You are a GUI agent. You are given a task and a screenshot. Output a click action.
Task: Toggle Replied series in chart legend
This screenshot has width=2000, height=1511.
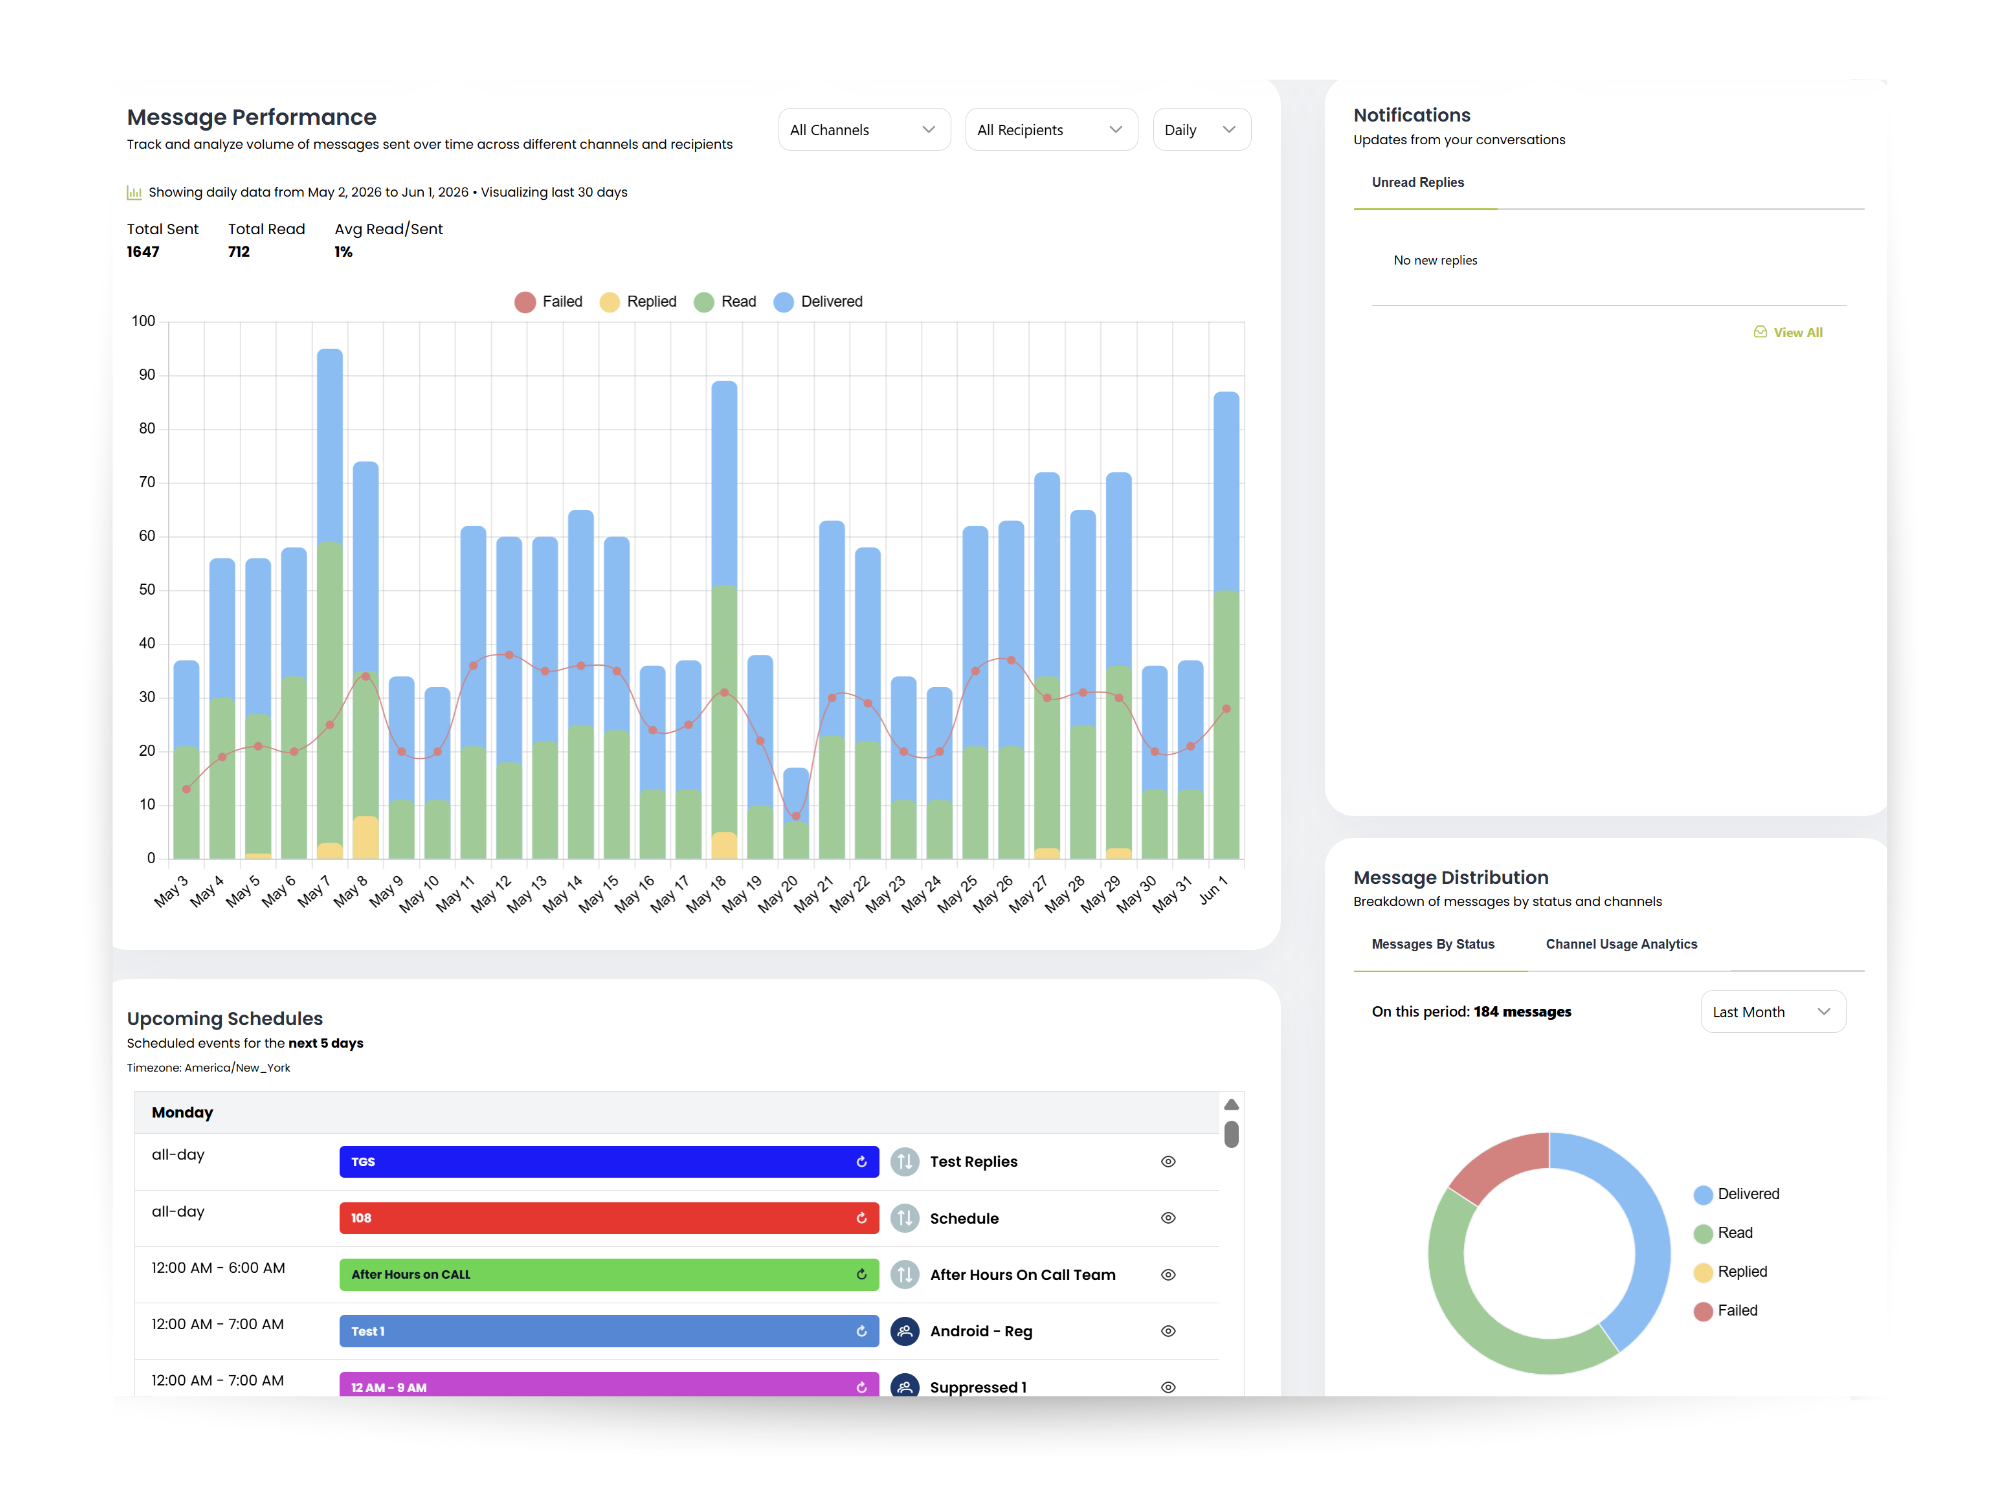coord(638,302)
